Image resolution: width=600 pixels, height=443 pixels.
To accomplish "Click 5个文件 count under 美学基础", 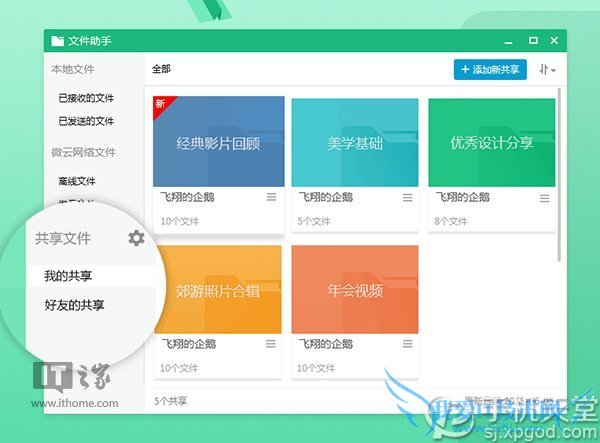I will [314, 221].
